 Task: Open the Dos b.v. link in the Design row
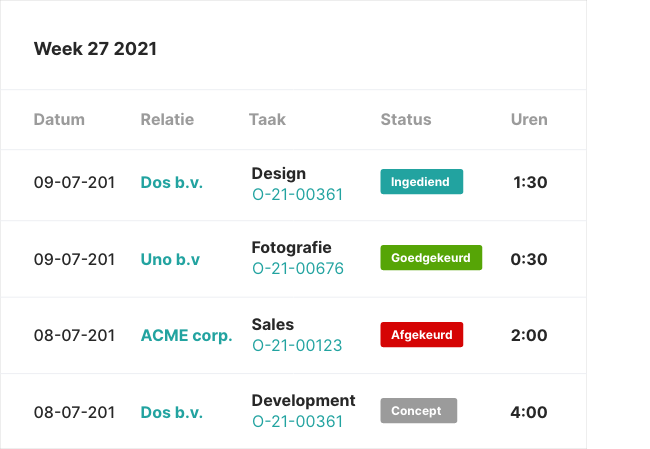[x=171, y=183]
